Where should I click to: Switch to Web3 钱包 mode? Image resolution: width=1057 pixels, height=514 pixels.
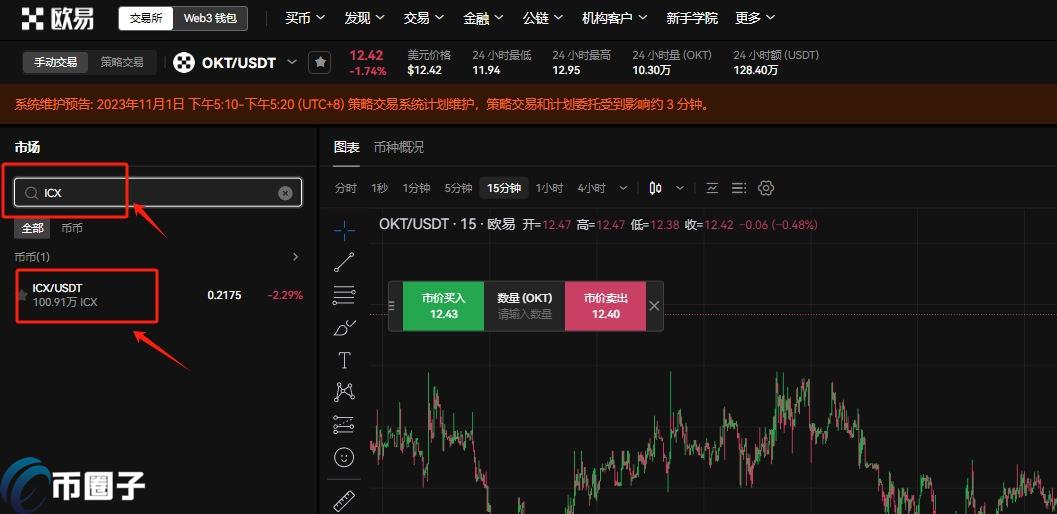click(210, 18)
